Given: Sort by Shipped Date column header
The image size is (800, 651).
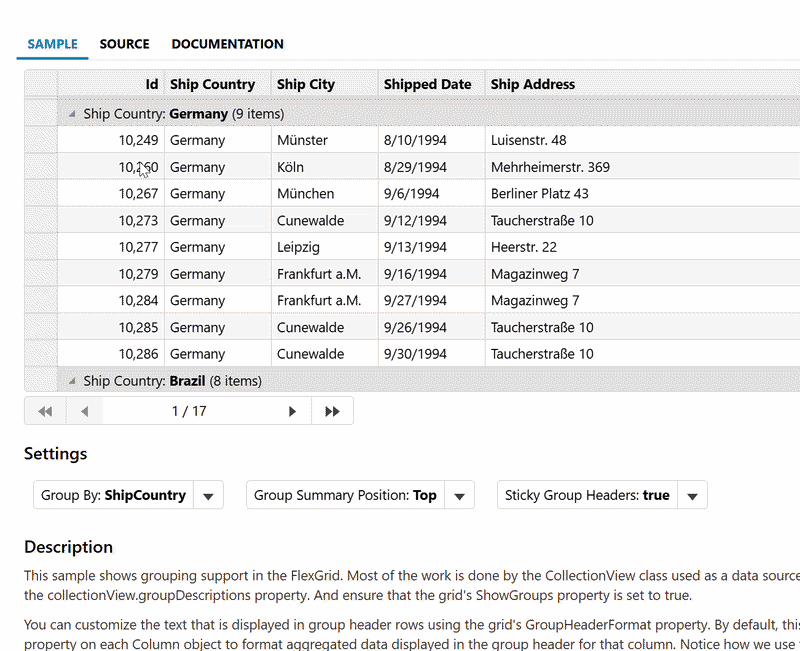Looking at the screenshot, I should 432,84.
